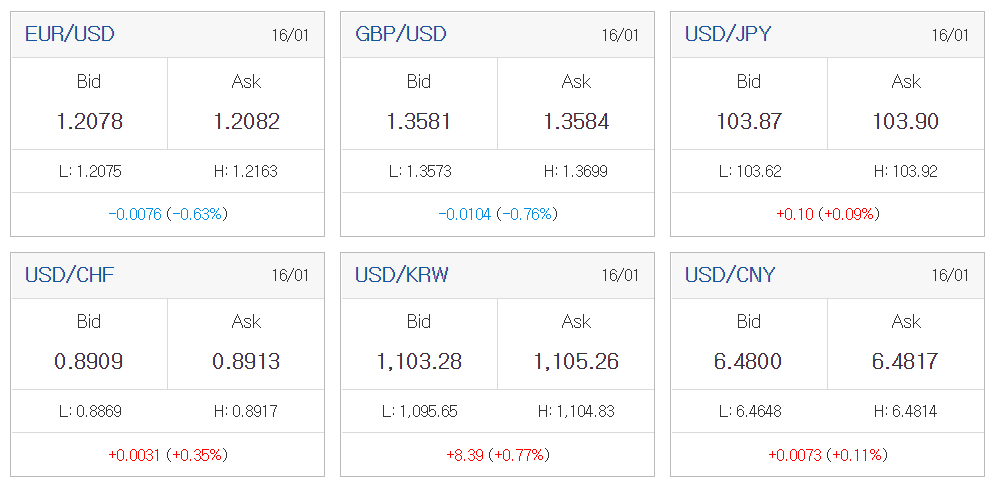The height and width of the screenshot is (490, 997).
Task: Open the USD/CHF currency pair title
Action: tap(70, 275)
